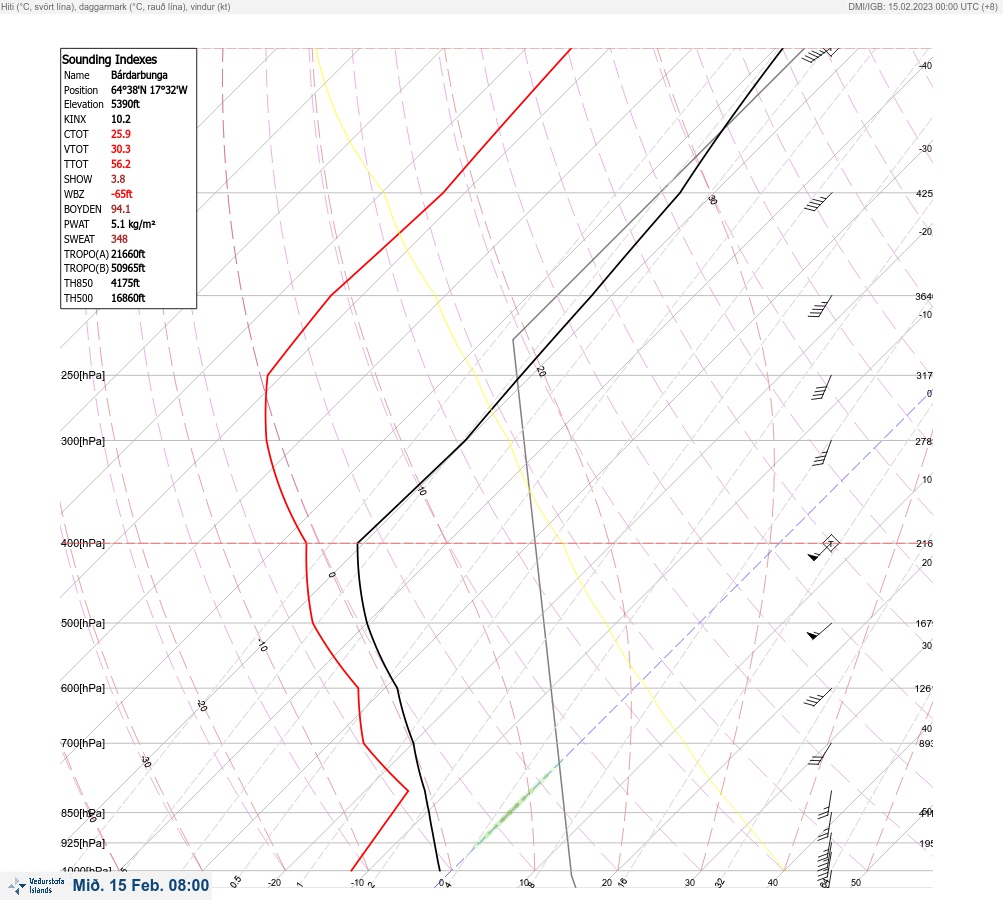Click the 850[hPa] pressure label
Viewport: 1003px width, 900px height.
pyautogui.click(x=83, y=813)
